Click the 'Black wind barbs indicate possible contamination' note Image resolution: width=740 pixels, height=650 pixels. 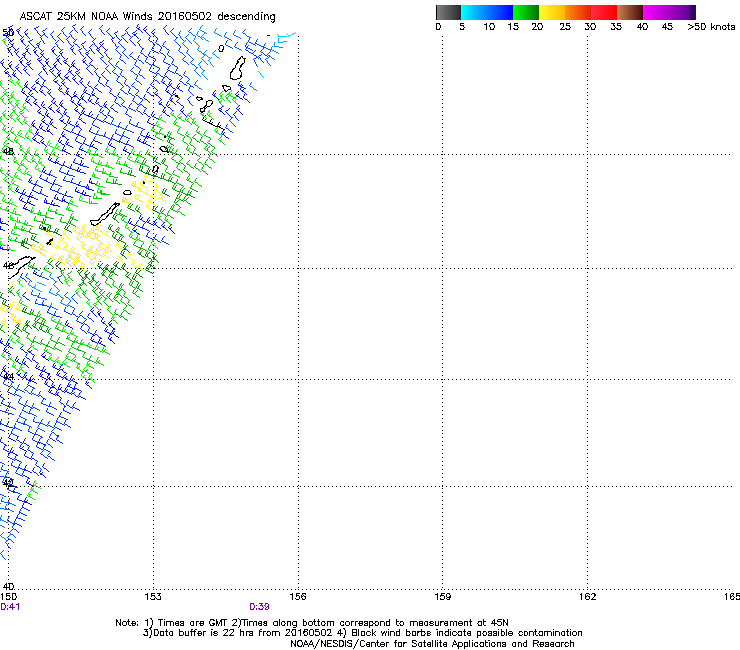tap(466, 633)
